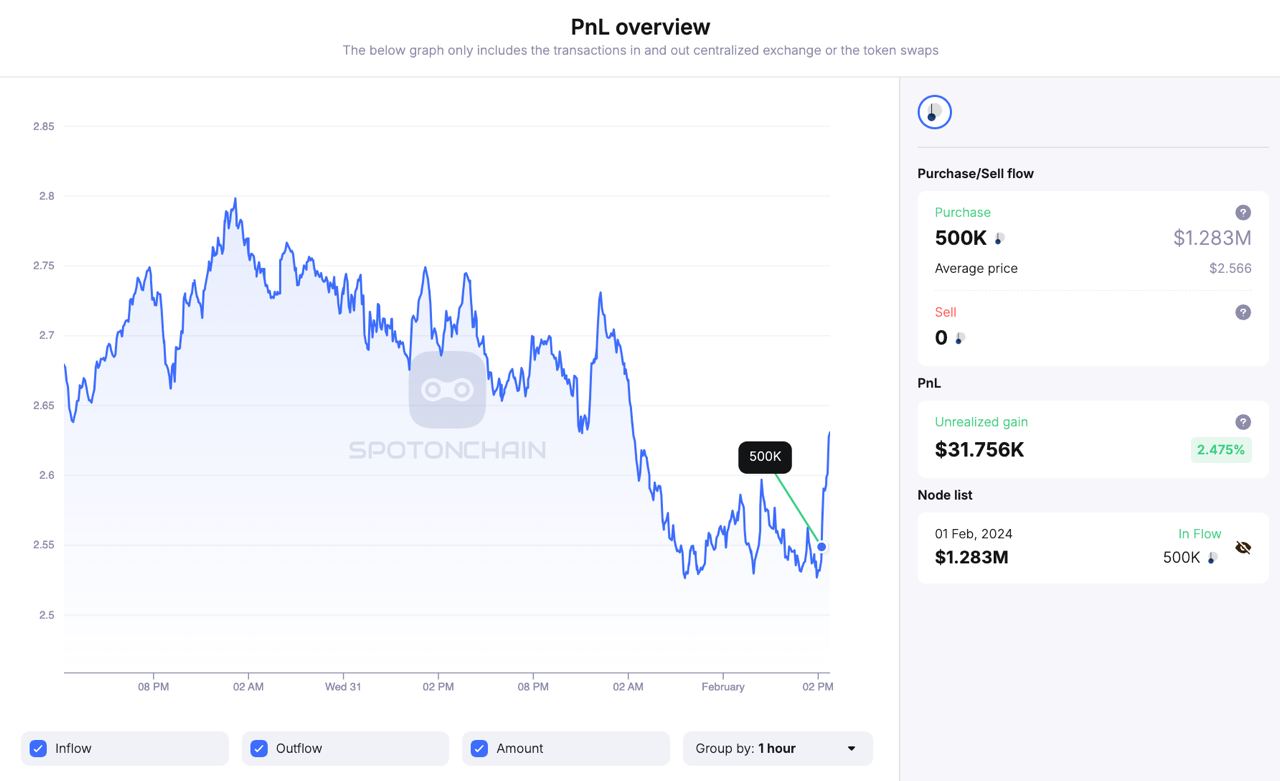Hide the In Flow node using eye icon
Viewport: 1280px width, 781px height.
(1243, 547)
